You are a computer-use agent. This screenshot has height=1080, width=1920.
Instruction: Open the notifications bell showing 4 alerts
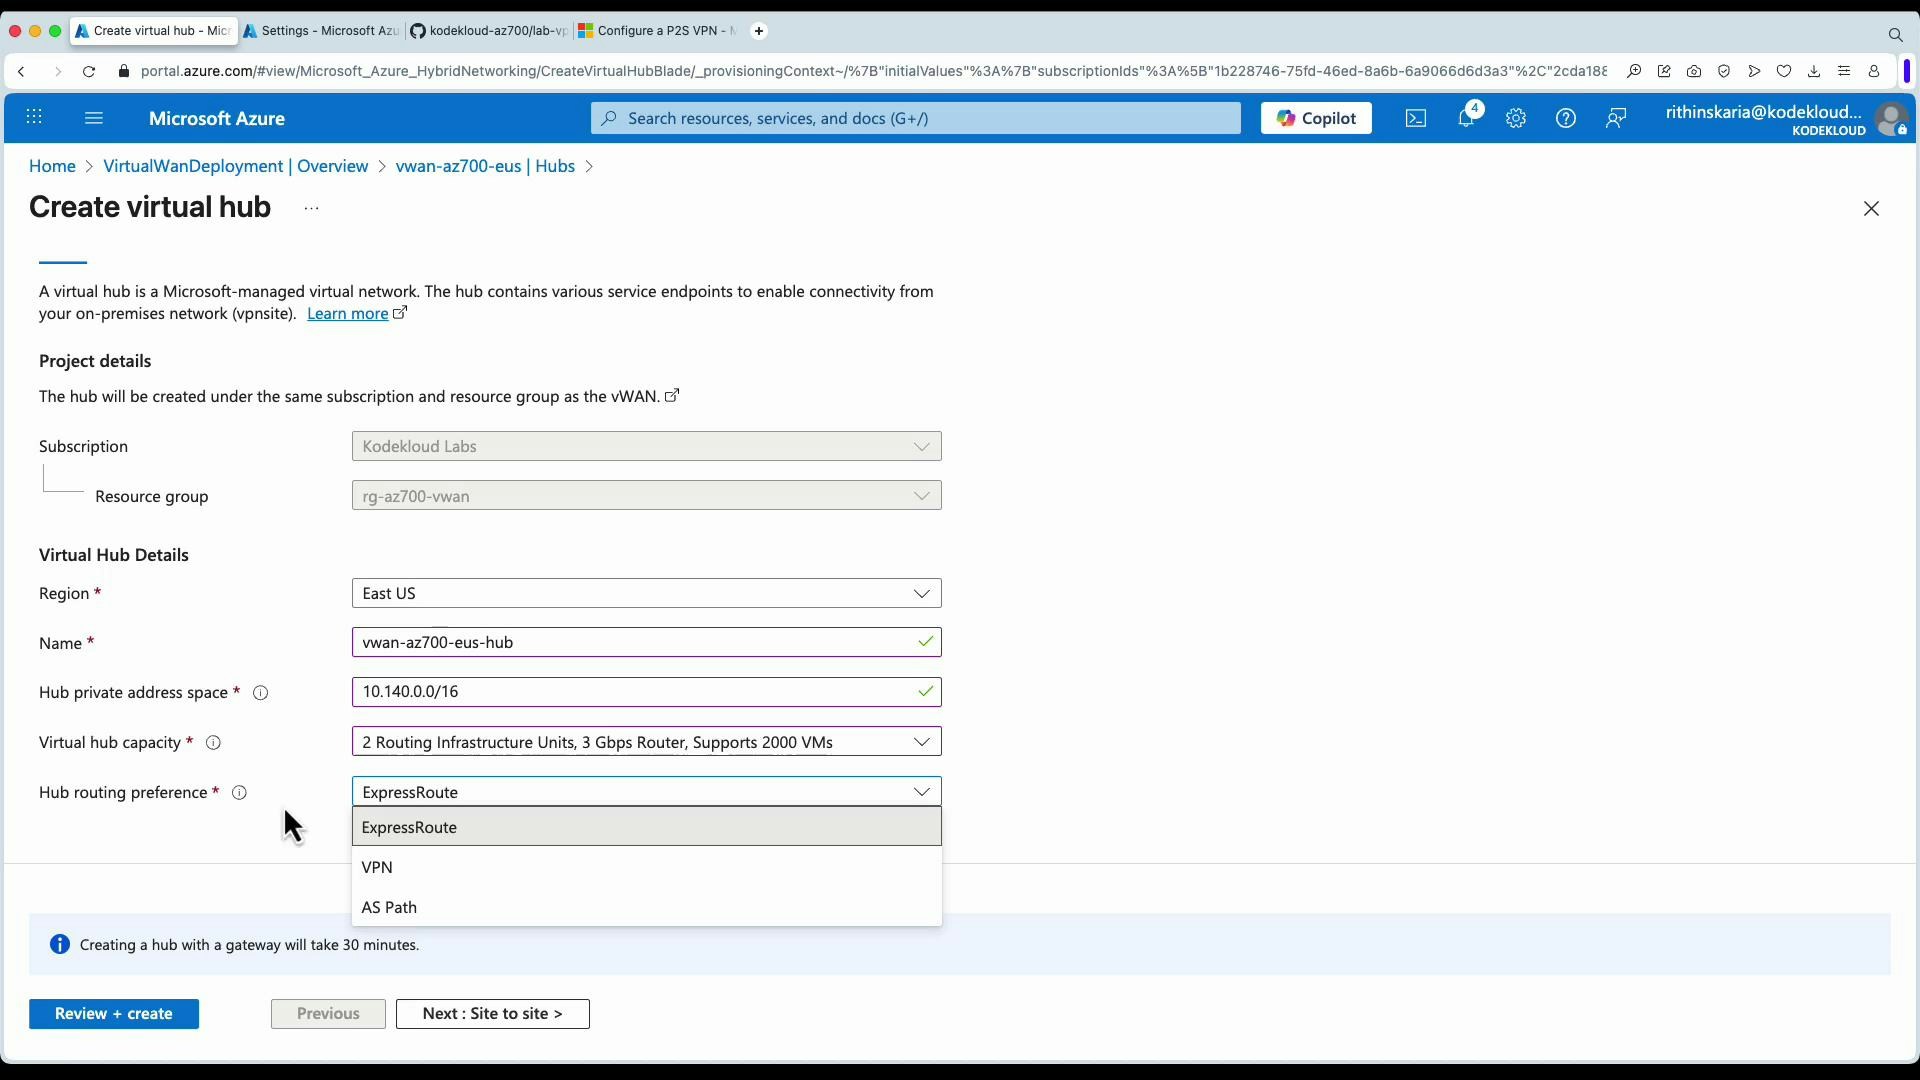[1466, 118]
